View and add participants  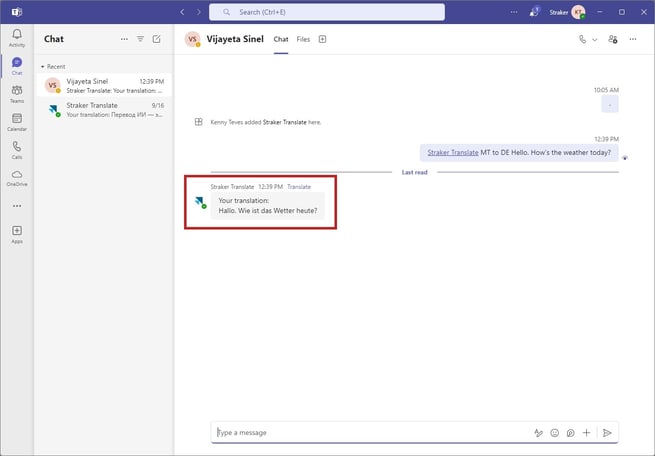613,39
